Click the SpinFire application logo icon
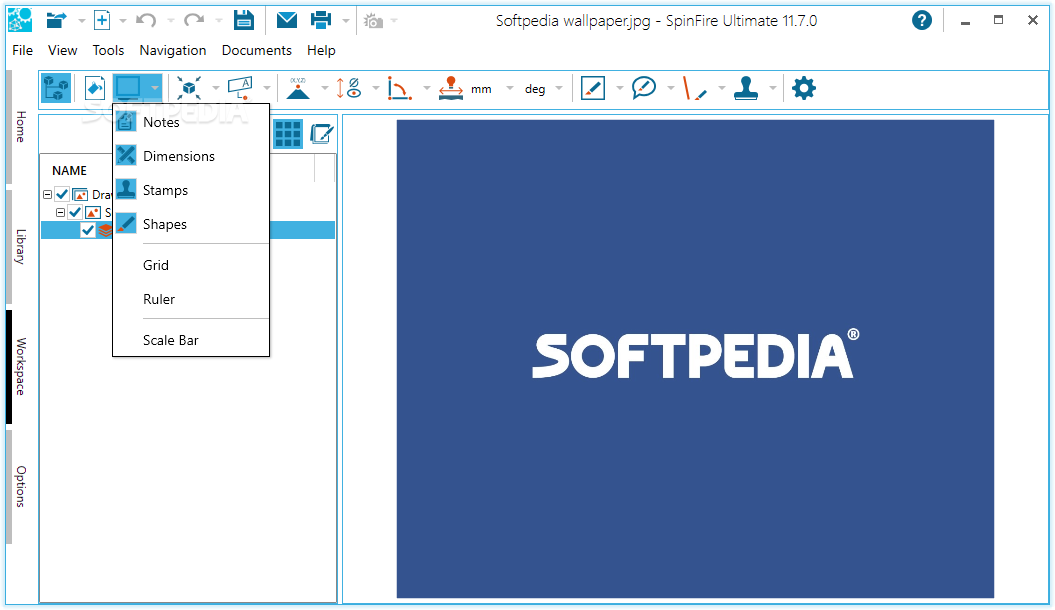Image resolution: width=1055 pixels, height=610 pixels. (x=20, y=20)
